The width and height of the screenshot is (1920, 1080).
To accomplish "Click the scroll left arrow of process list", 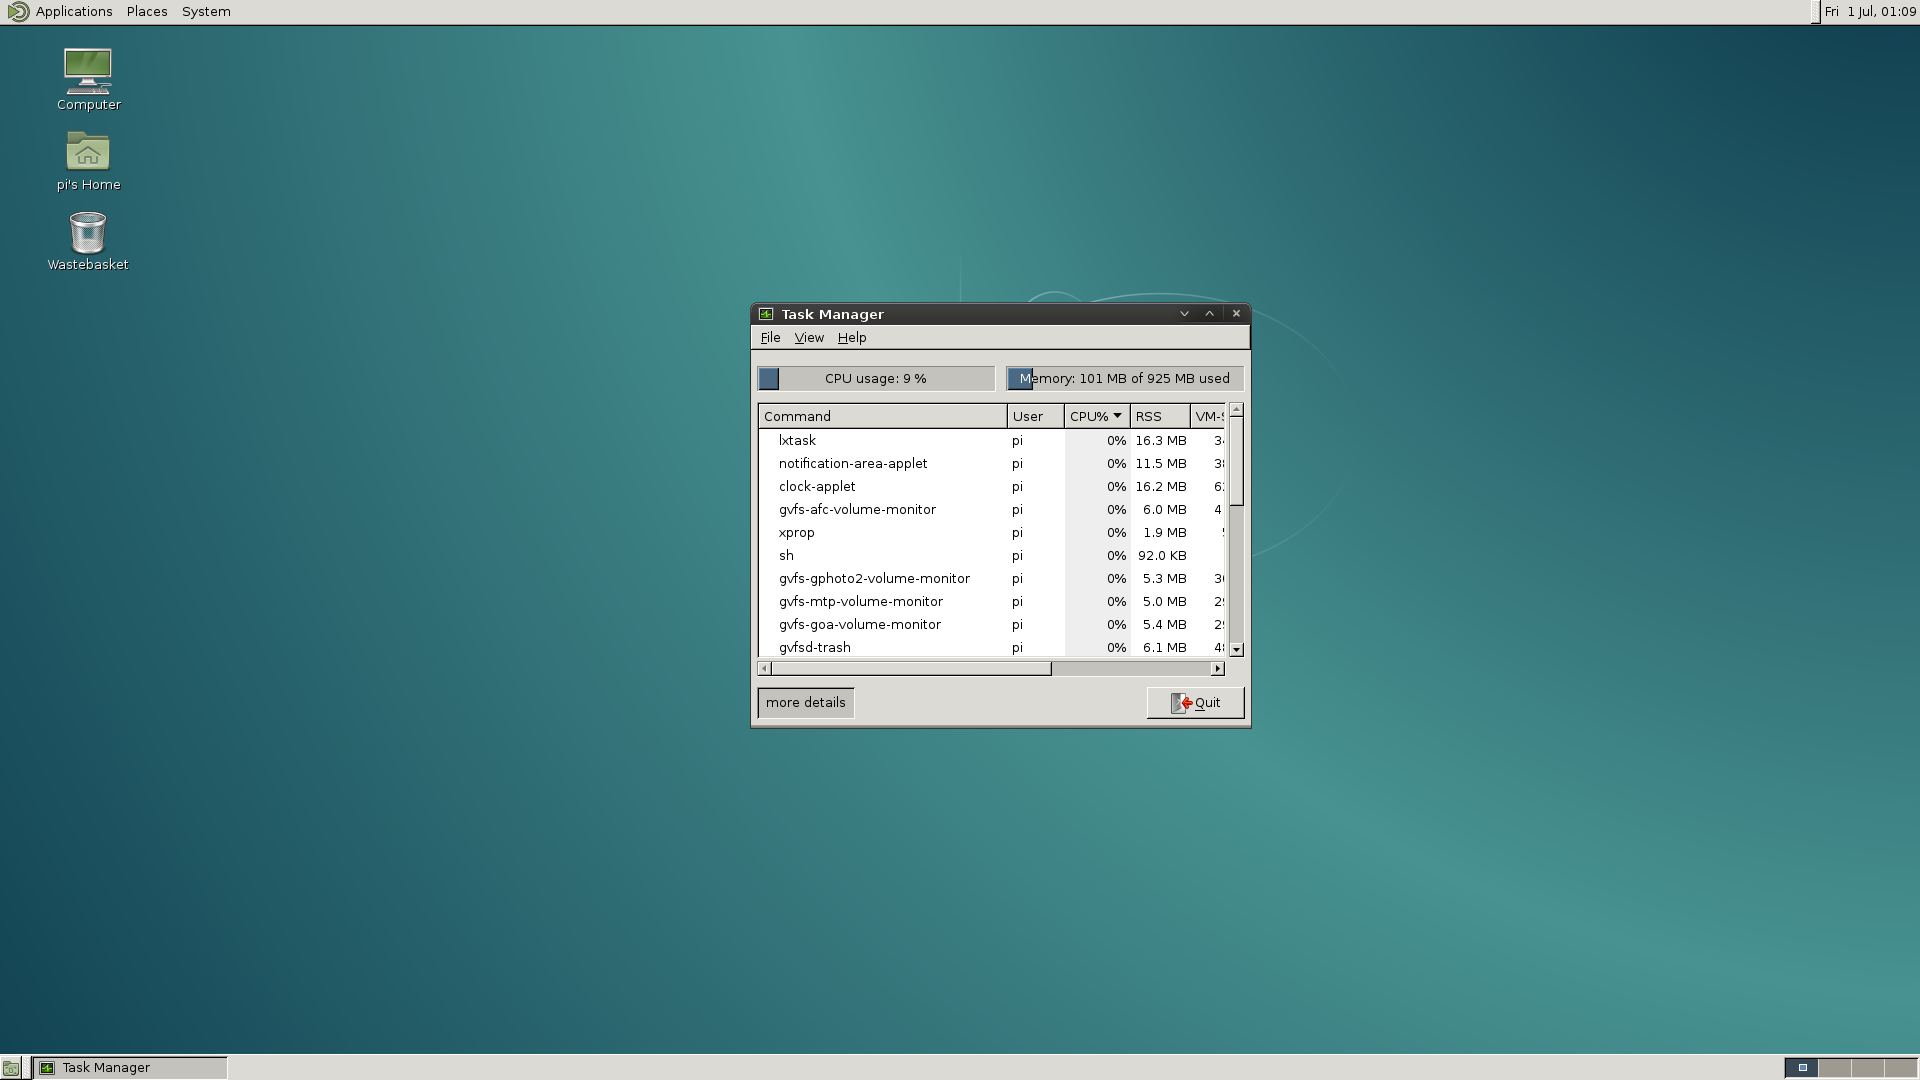I will (x=764, y=669).
